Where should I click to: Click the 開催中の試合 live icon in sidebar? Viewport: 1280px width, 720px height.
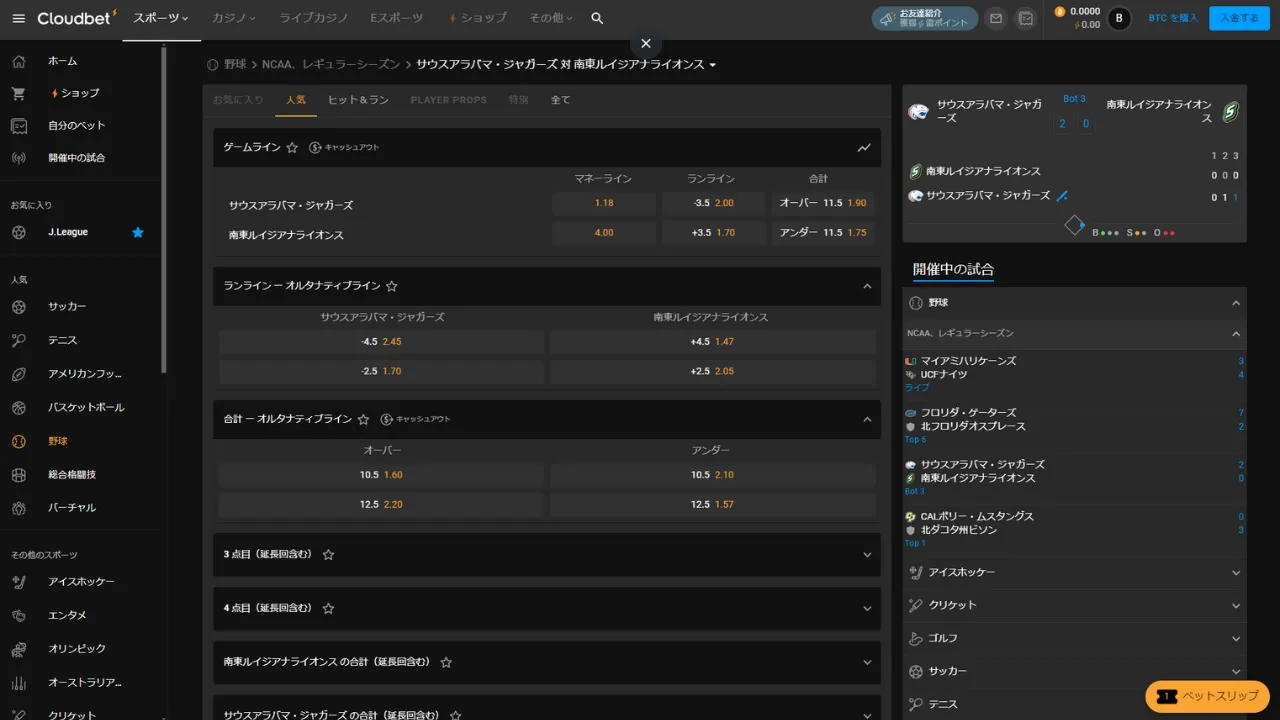tap(19, 158)
